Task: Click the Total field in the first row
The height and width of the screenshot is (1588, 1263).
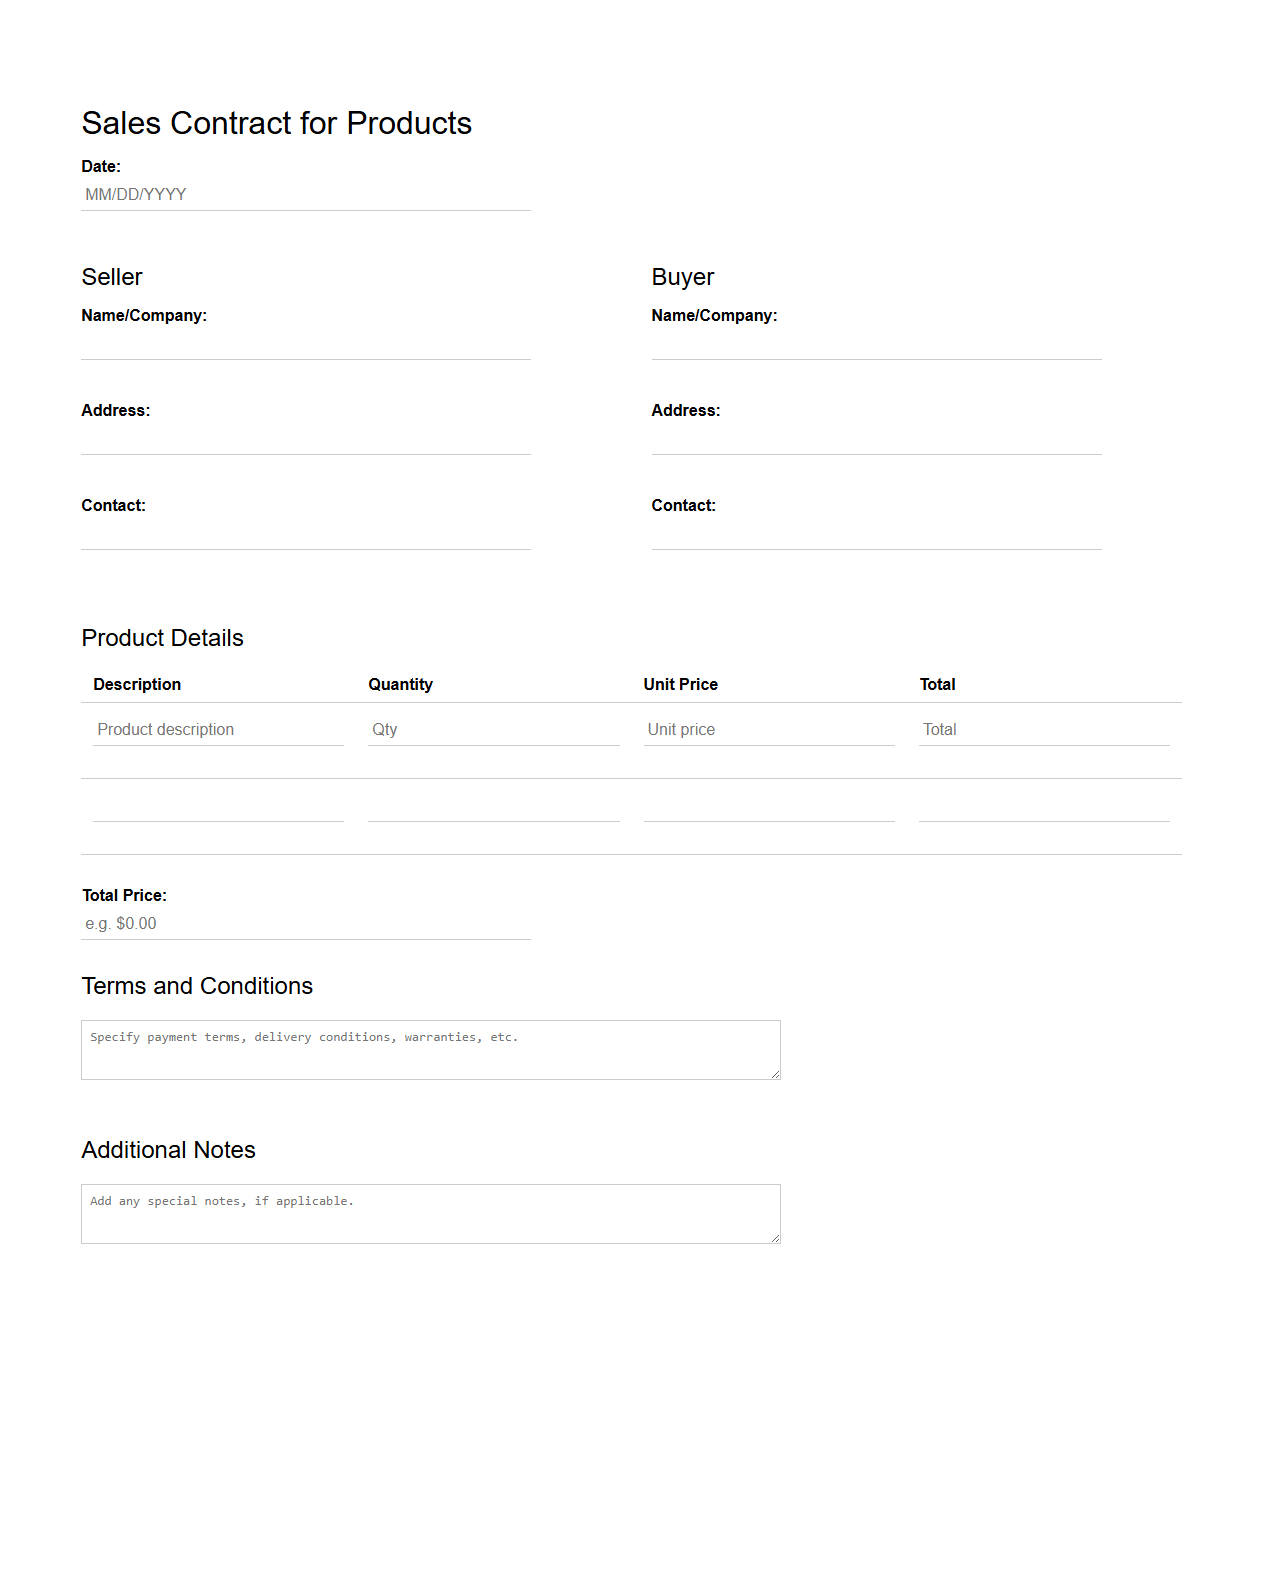Action: point(1043,729)
